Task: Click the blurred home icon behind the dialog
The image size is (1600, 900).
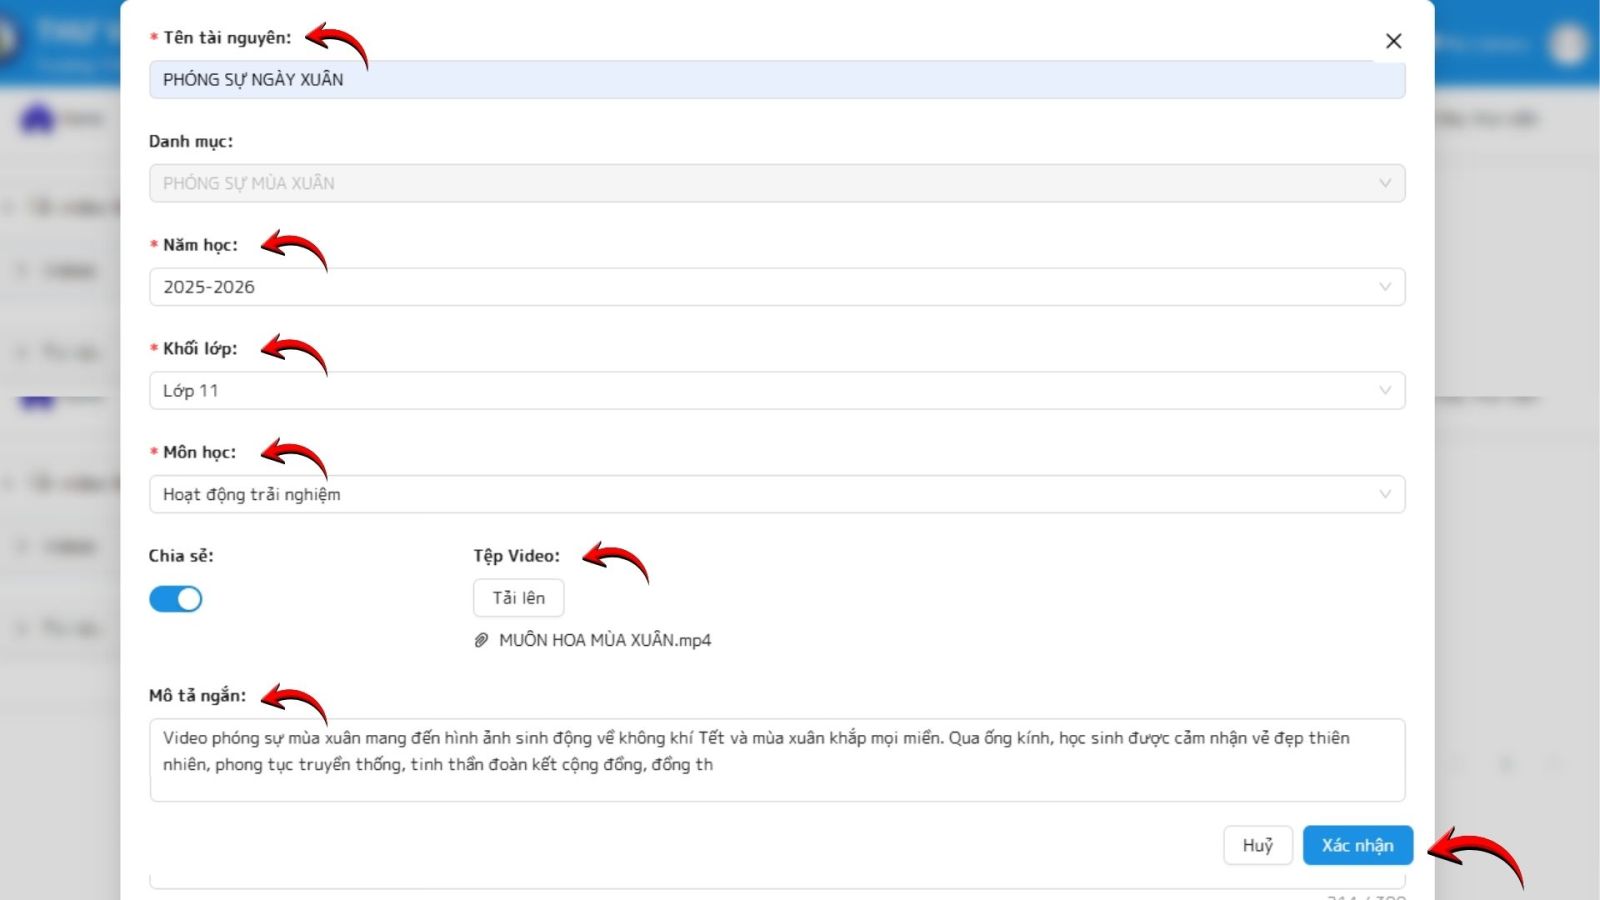Action: (38, 120)
